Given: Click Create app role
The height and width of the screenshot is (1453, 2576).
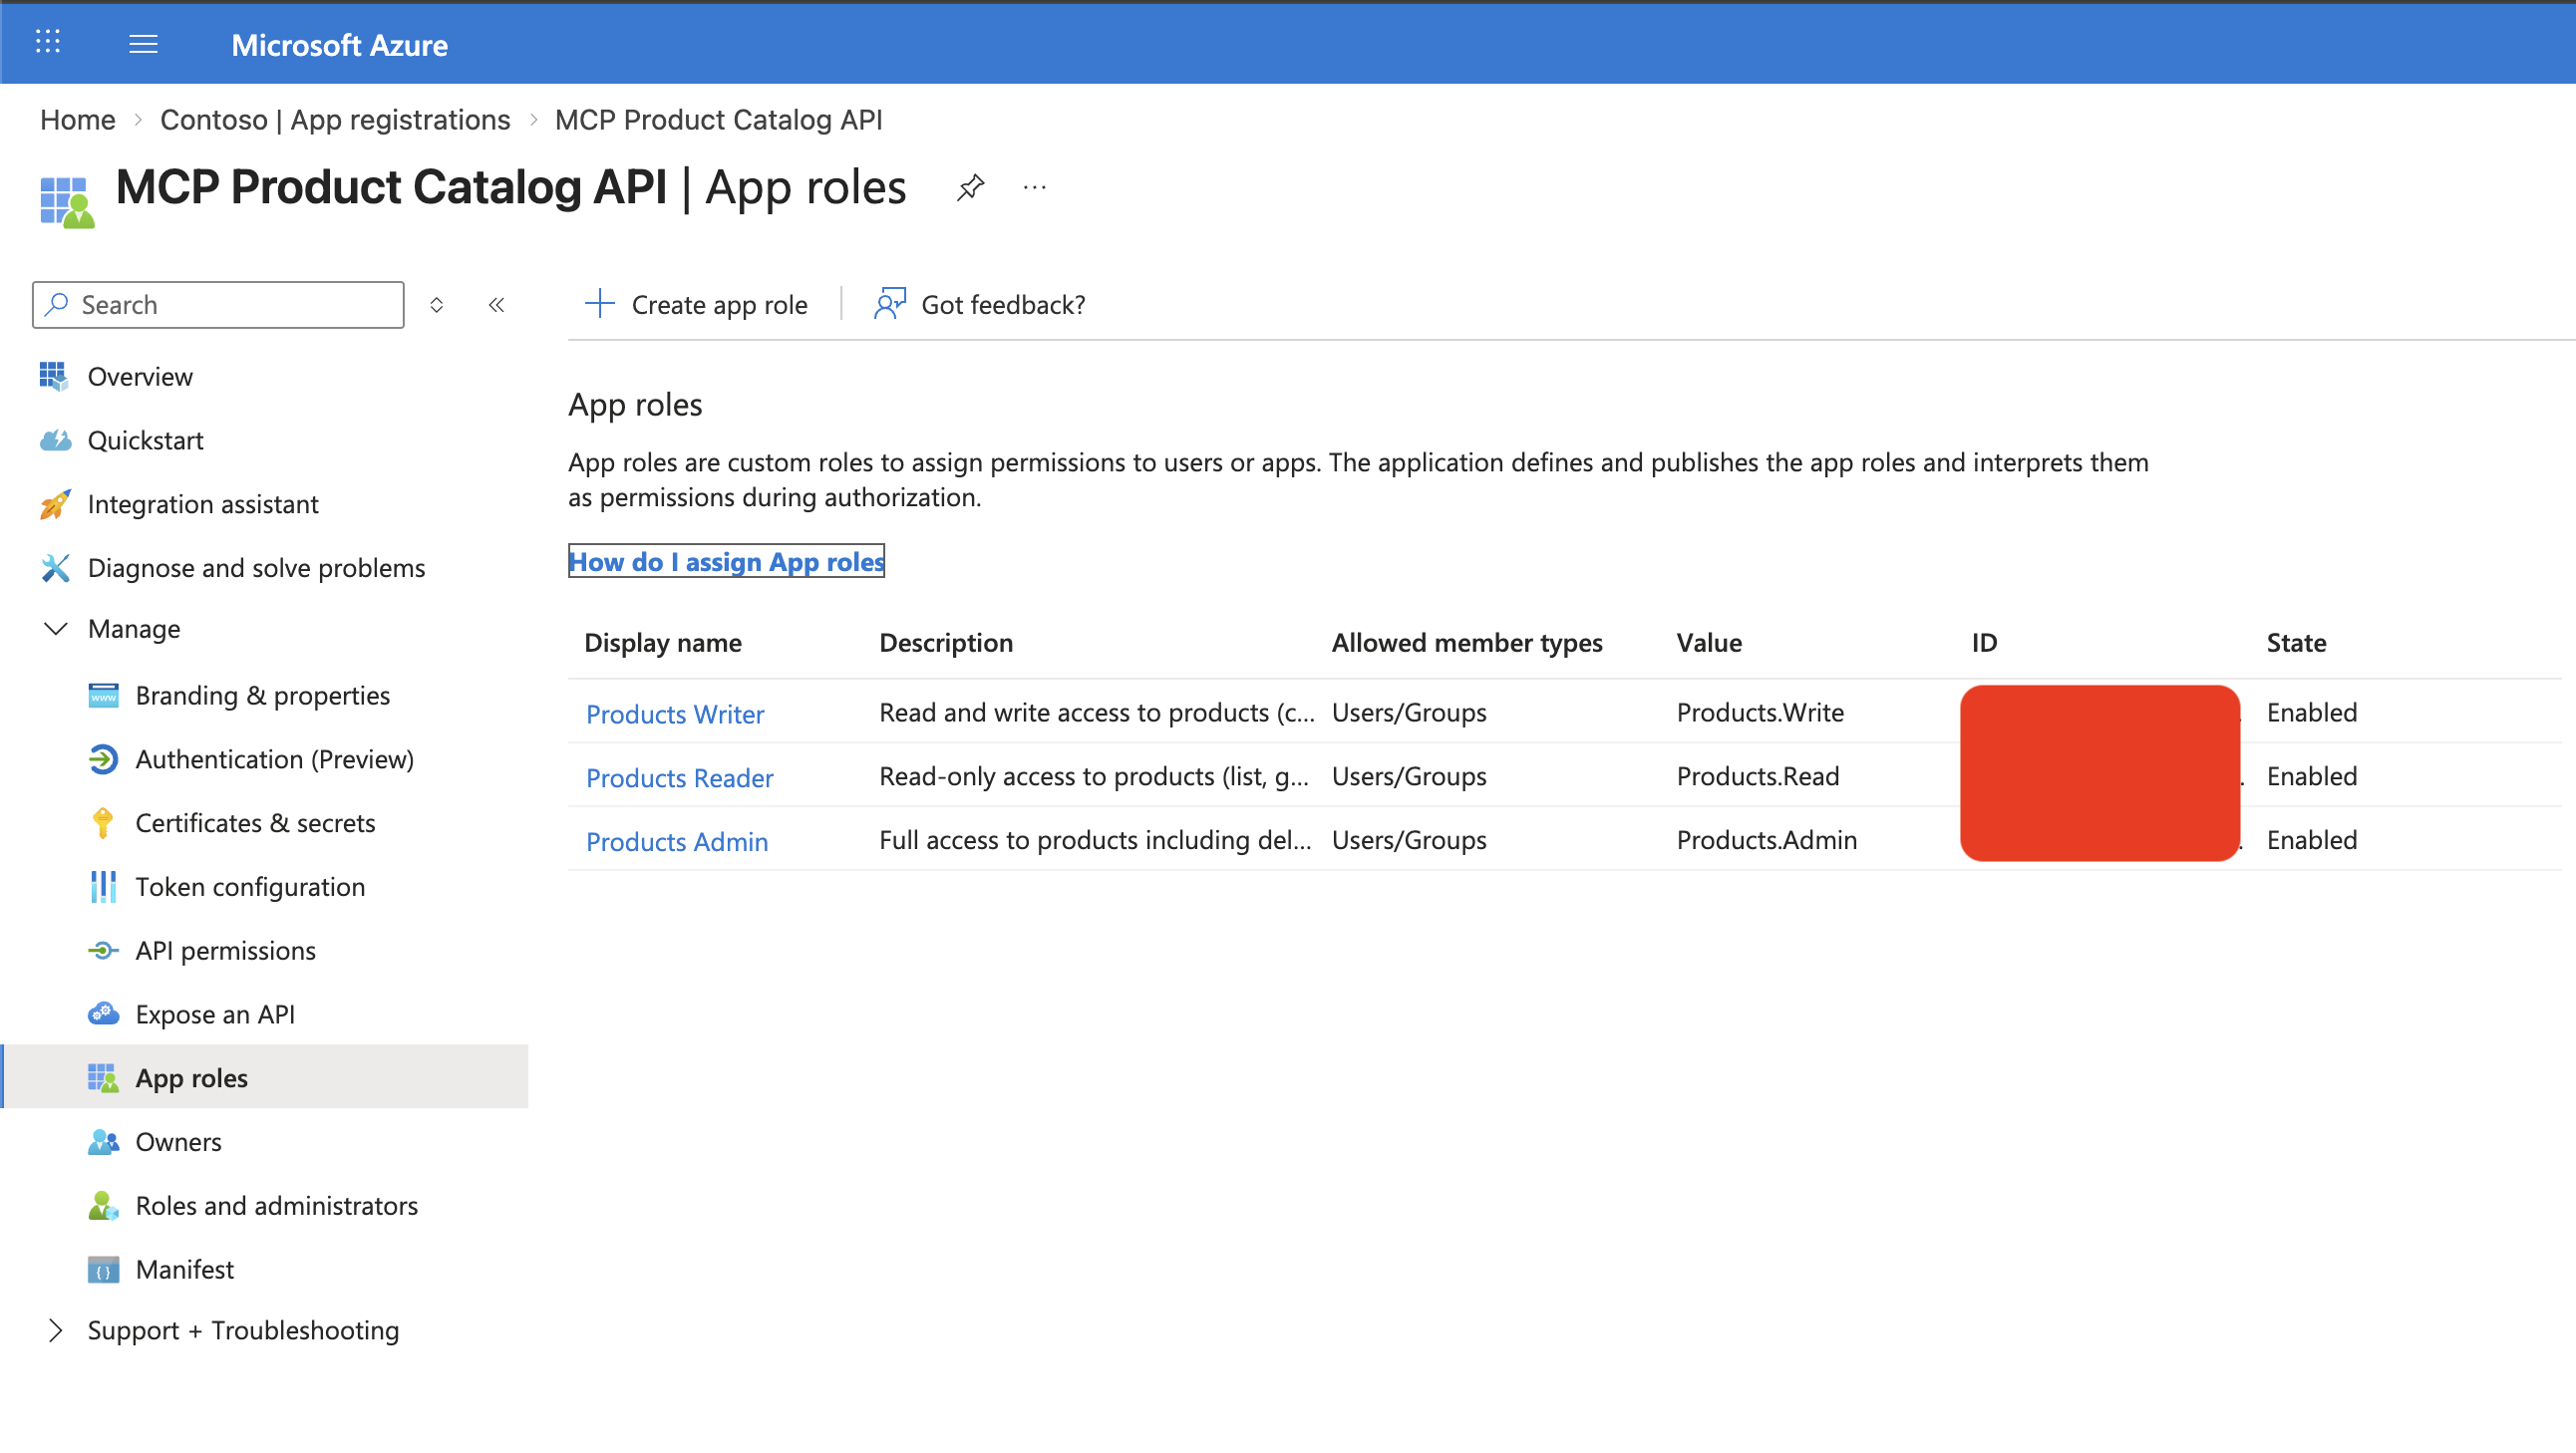Looking at the screenshot, I should tap(698, 304).
